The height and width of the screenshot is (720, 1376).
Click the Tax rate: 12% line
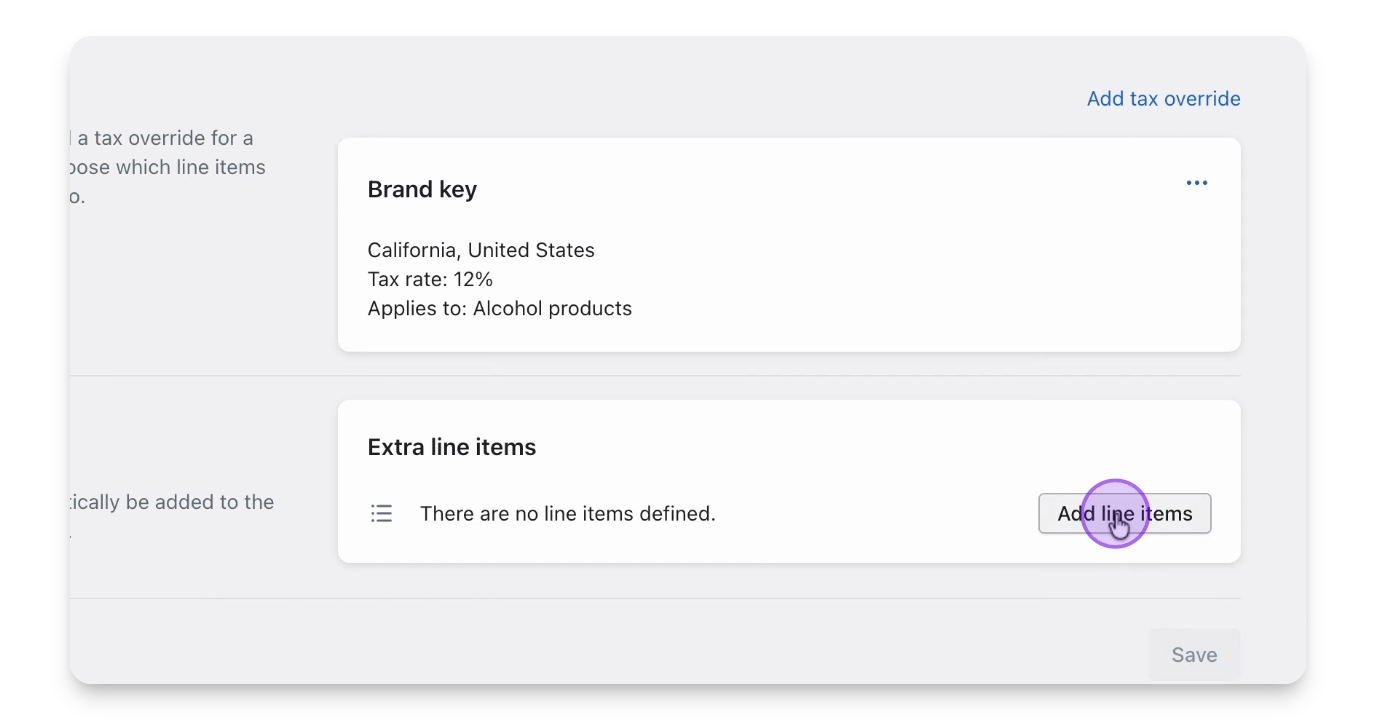click(430, 279)
